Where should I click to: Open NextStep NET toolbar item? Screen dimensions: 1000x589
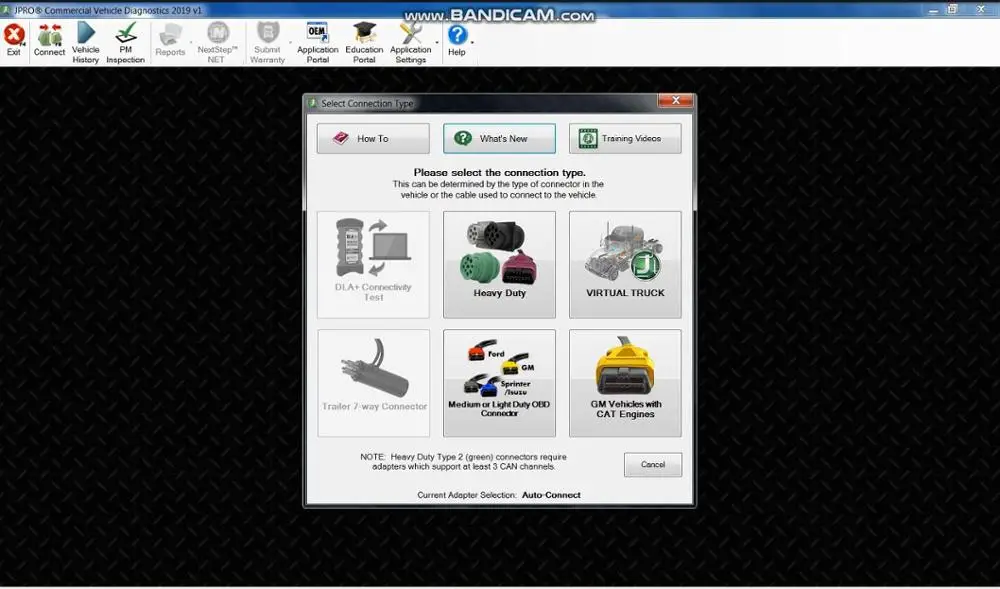tap(217, 43)
